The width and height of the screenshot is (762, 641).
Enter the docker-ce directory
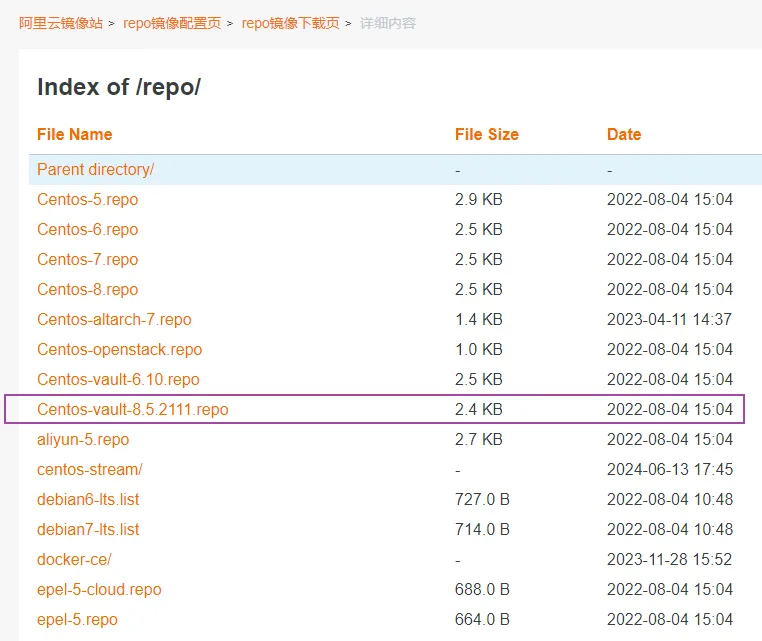pyautogui.click(x=74, y=559)
